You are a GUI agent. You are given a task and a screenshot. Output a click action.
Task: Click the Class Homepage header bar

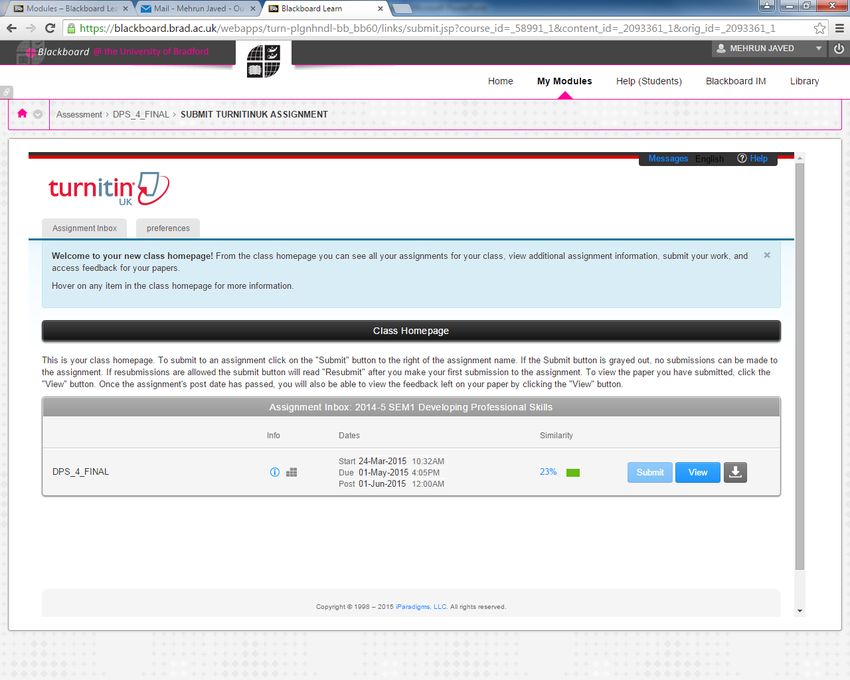[x=411, y=331]
